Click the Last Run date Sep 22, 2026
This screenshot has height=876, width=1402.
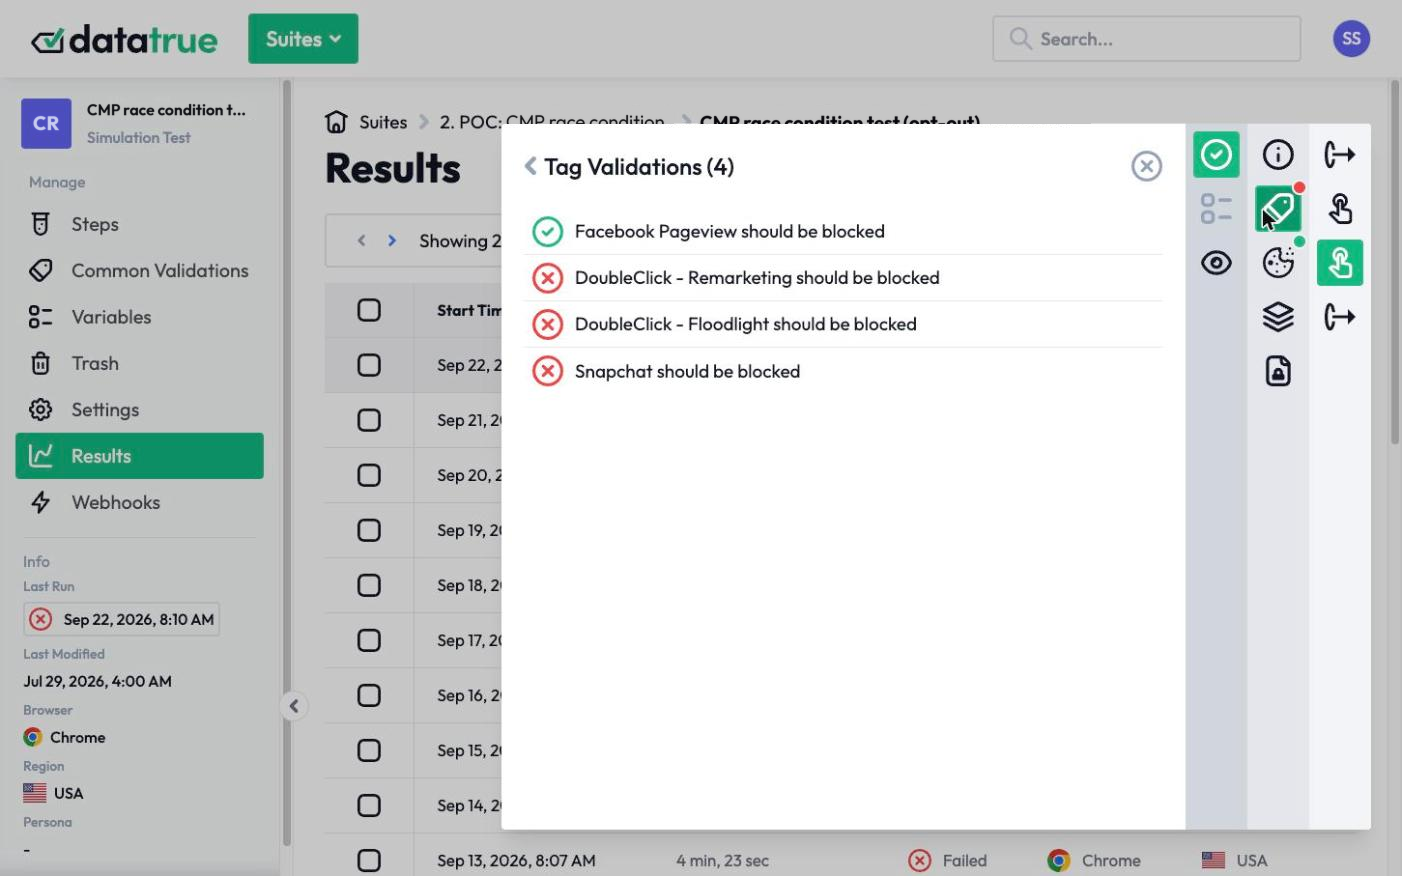coord(121,619)
